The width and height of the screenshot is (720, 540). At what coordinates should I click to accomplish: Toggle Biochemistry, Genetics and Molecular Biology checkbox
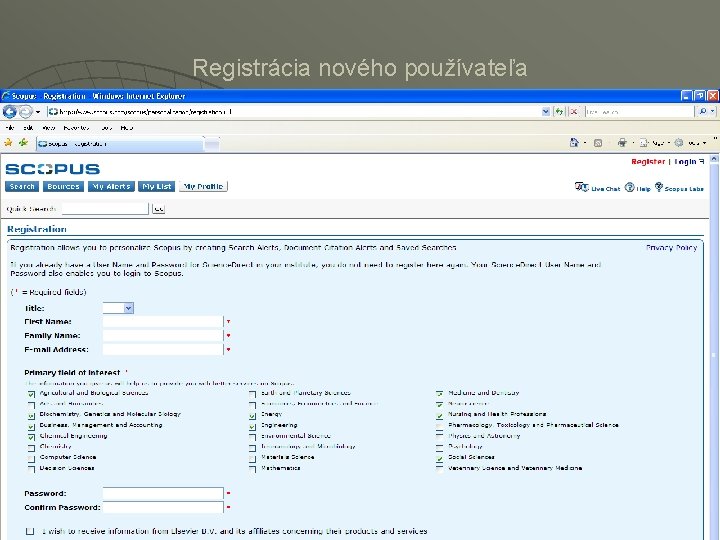pos(31,416)
